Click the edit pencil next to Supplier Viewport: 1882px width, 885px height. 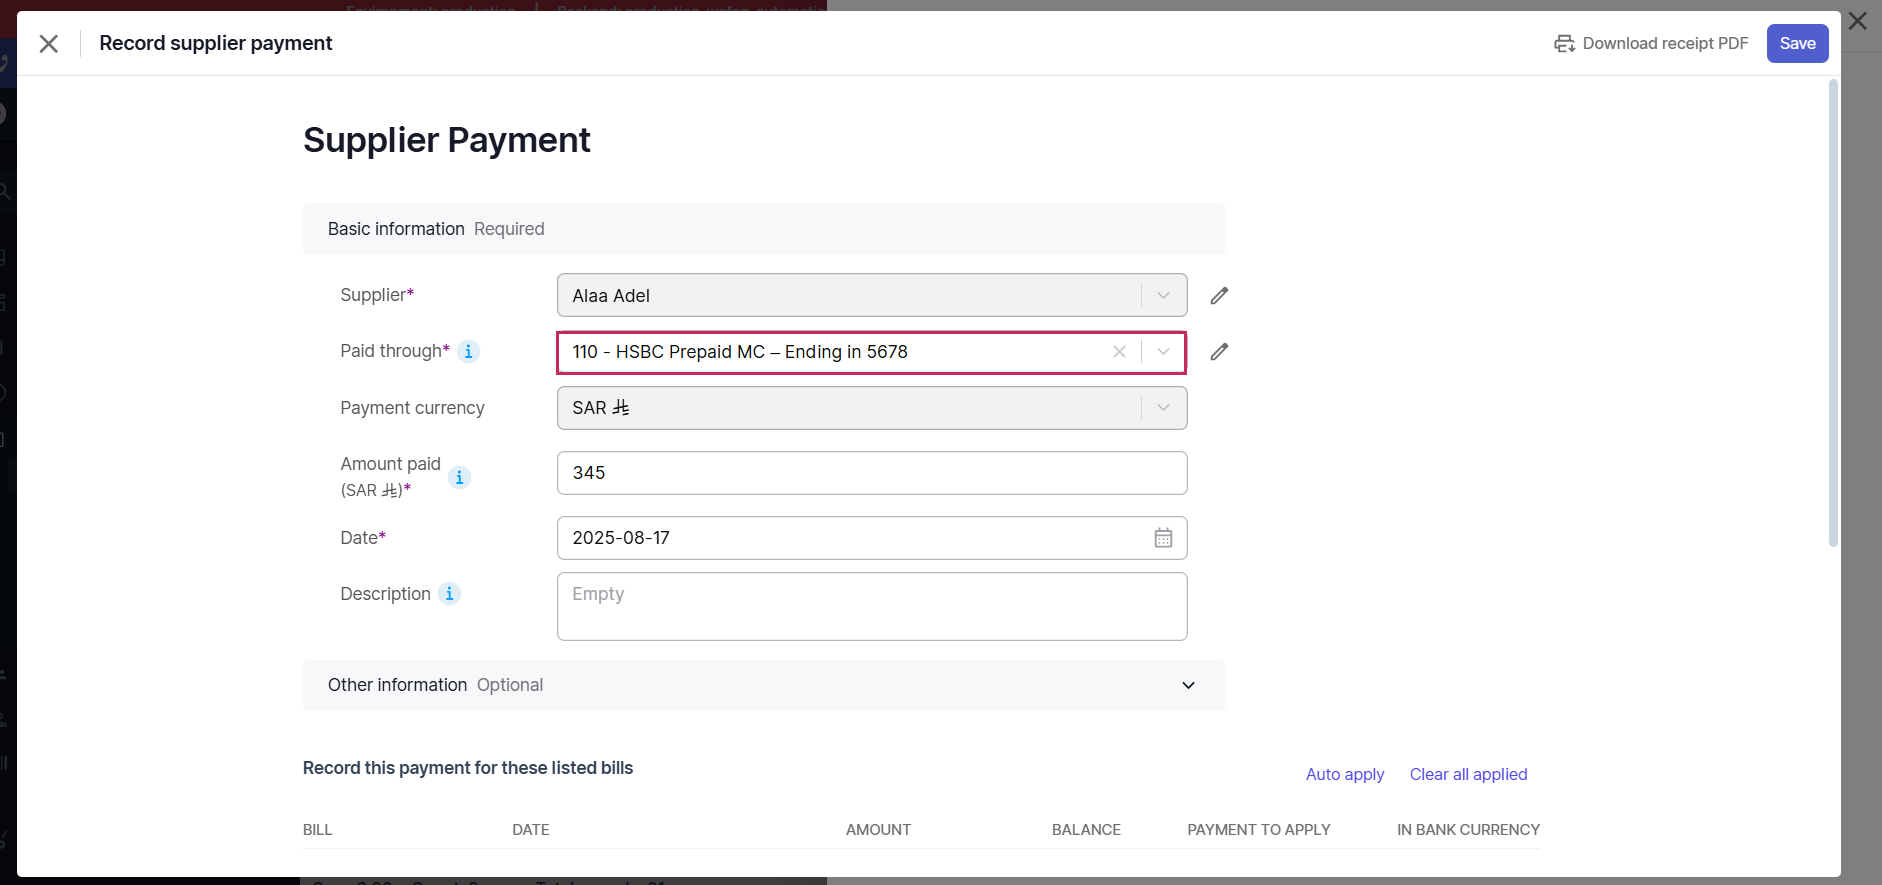(x=1218, y=296)
